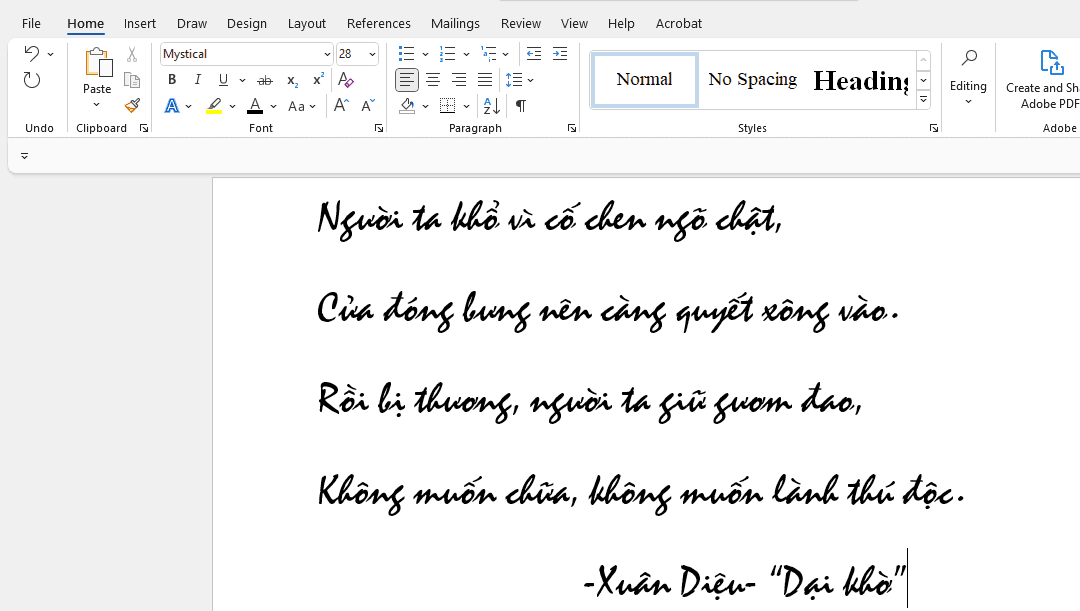Viewport: 1080px width, 611px height.
Task: Toggle Show/Hide paragraph marks
Action: 521,105
